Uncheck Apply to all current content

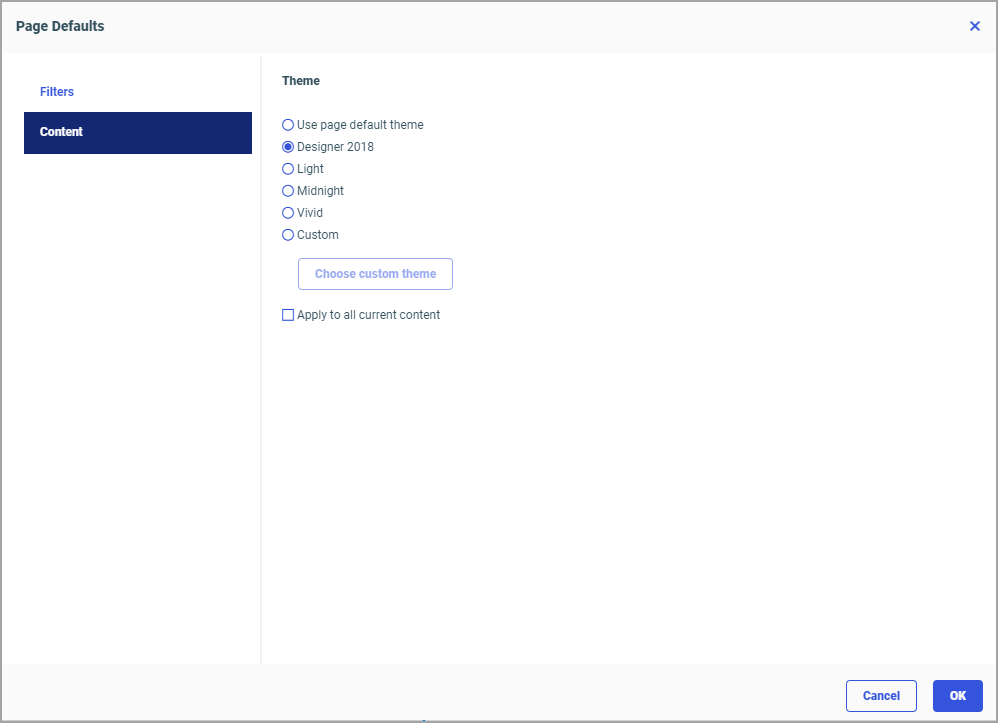(288, 314)
